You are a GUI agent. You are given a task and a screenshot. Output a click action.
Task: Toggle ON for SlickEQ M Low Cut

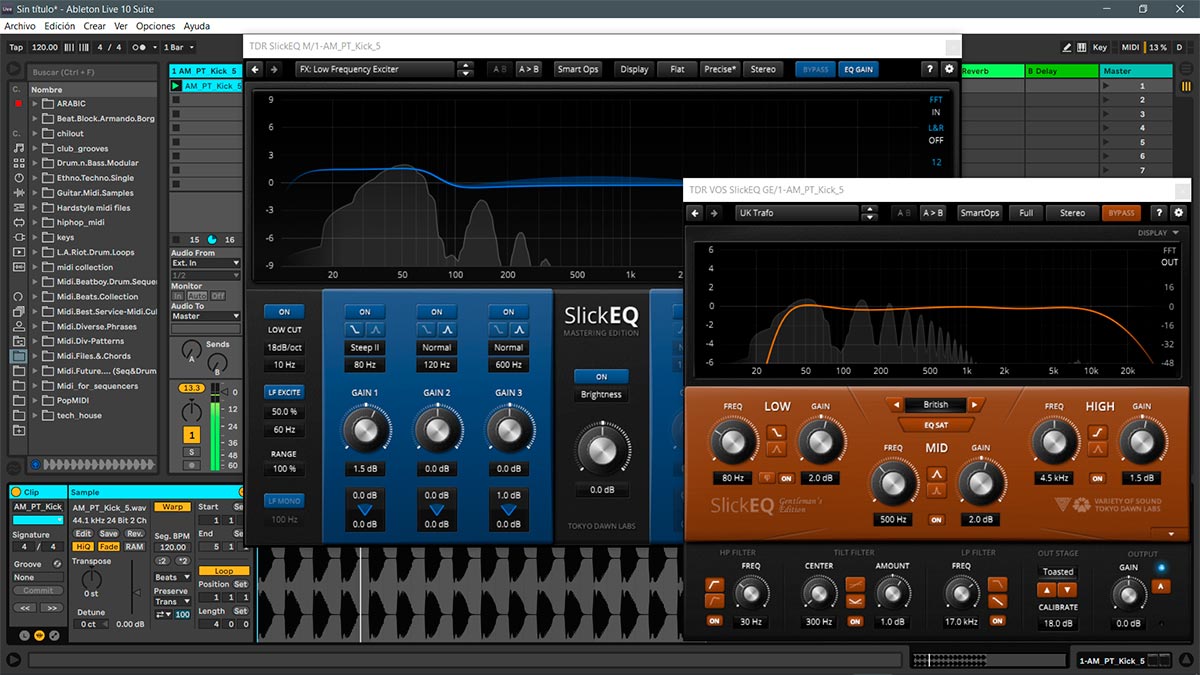284,312
